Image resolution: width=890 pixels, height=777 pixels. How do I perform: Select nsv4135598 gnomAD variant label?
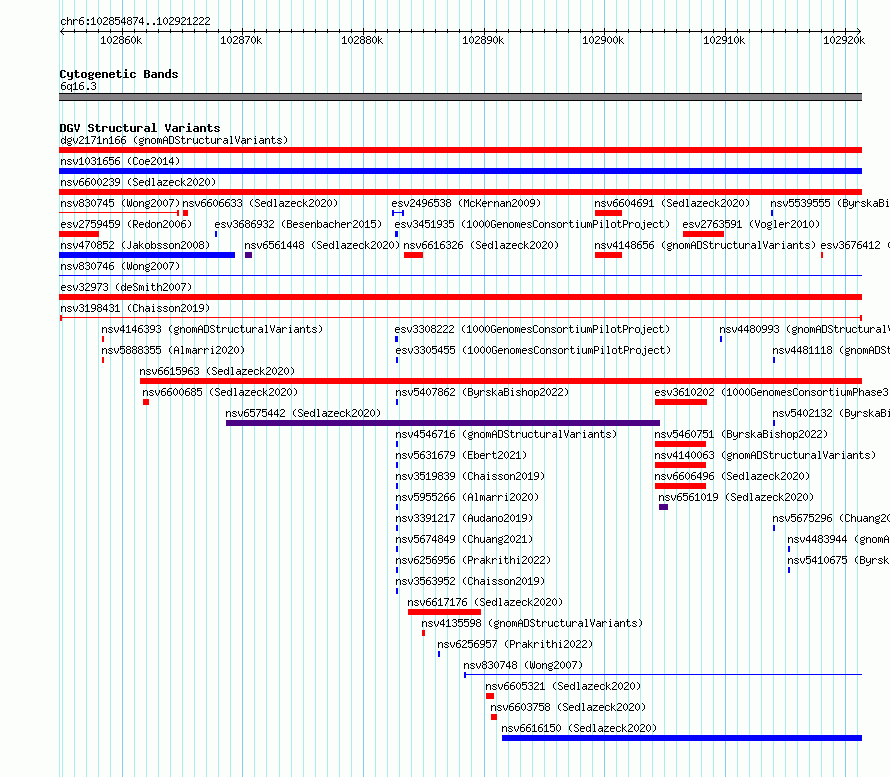click(x=532, y=623)
